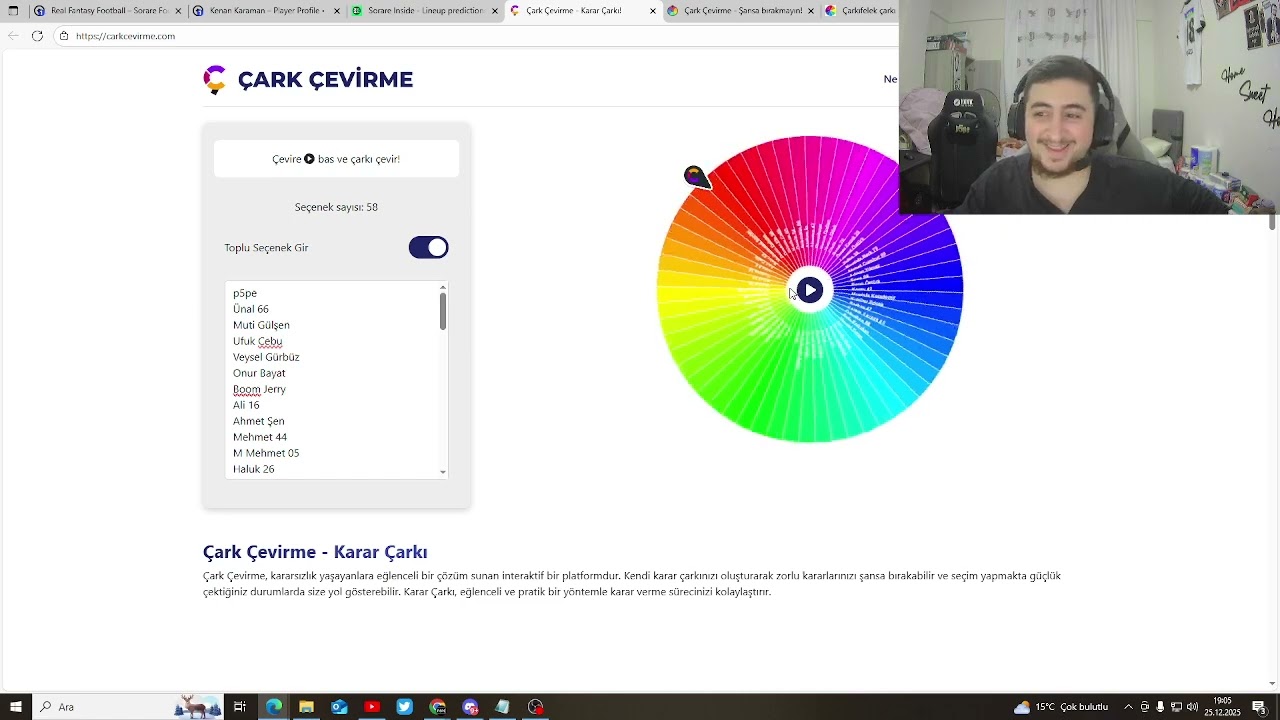Open Microsoft Edge from the taskbar
Image resolution: width=1280 pixels, height=720 pixels.
(273, 707)
